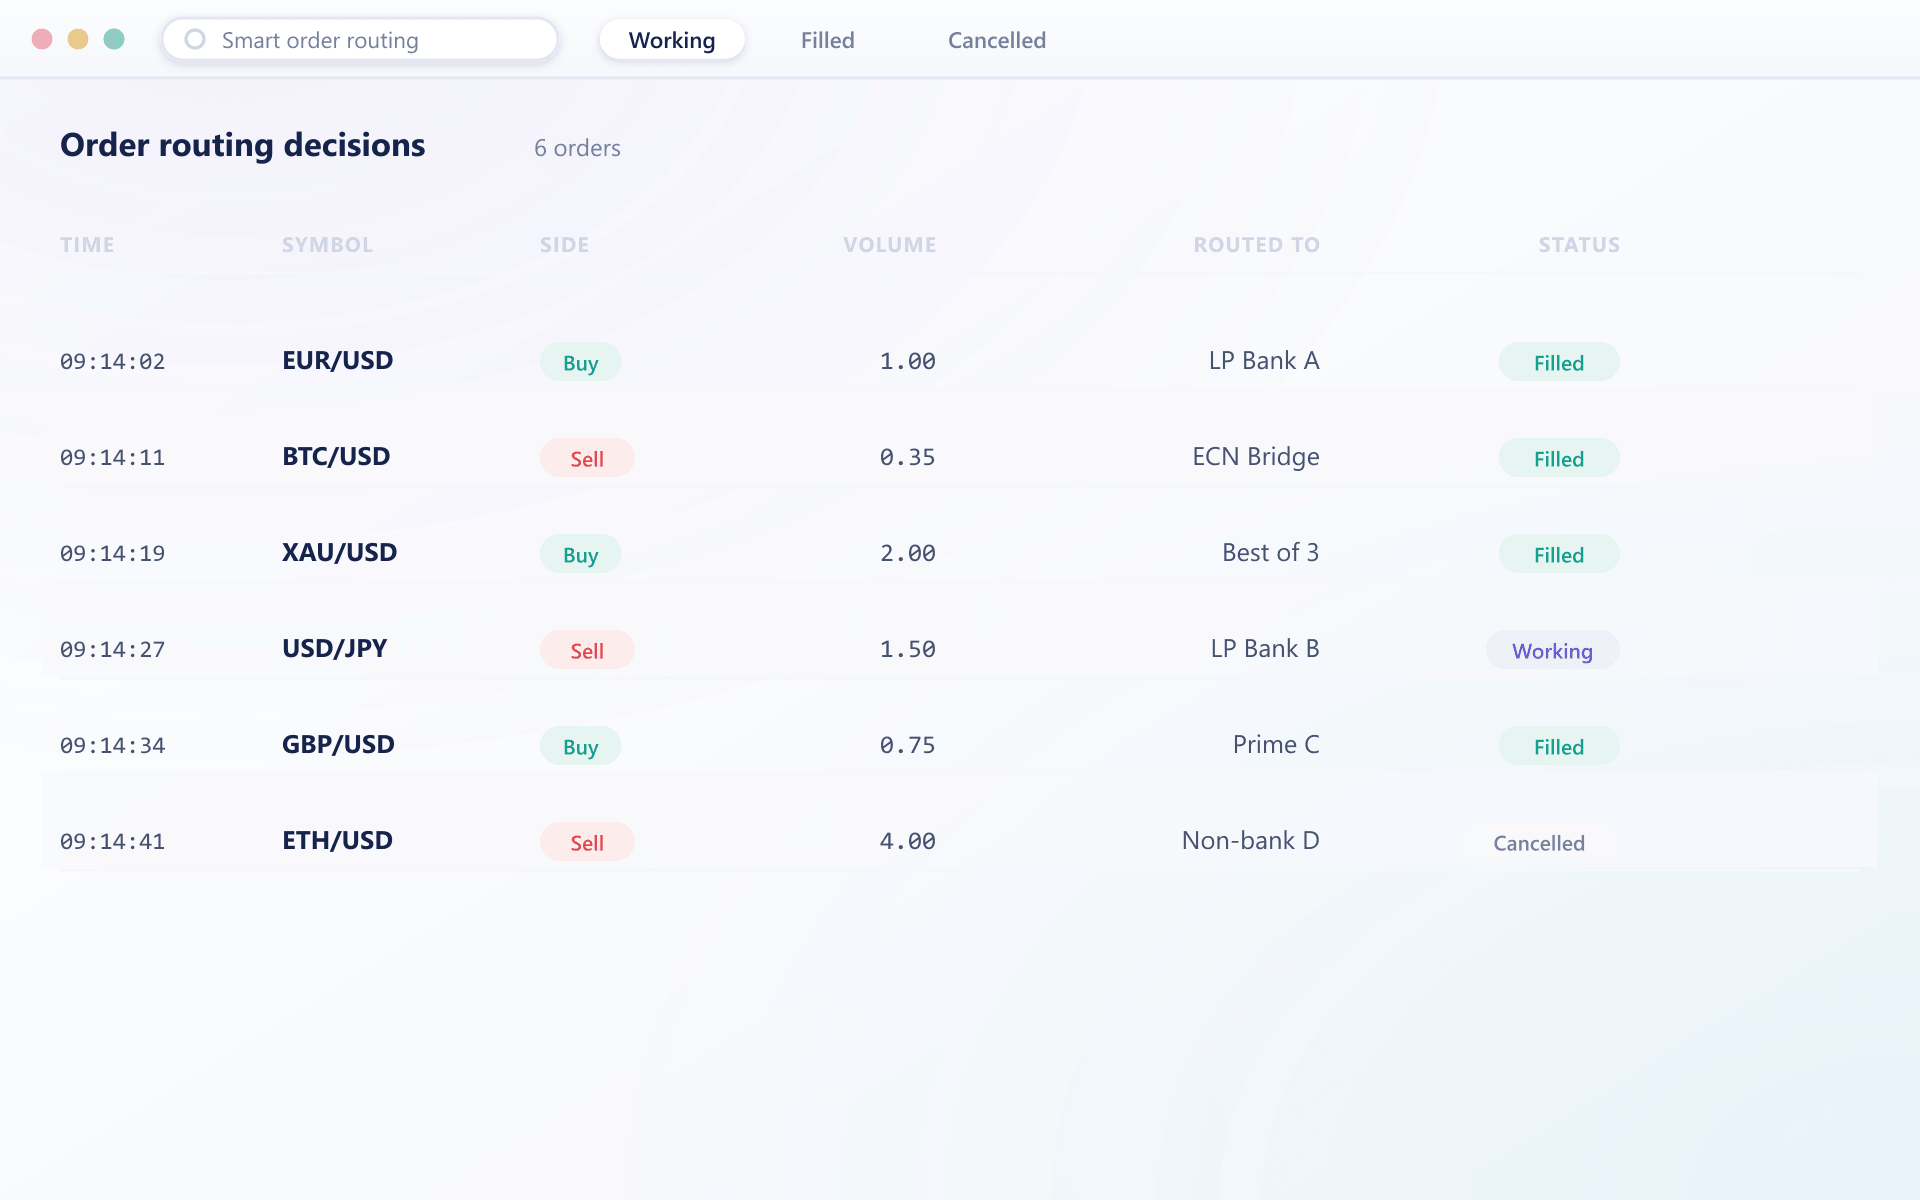Screen dimensions: 1920x1200
Task: Sort by the SYMBOL column header
Action: (x=327, y=245)
